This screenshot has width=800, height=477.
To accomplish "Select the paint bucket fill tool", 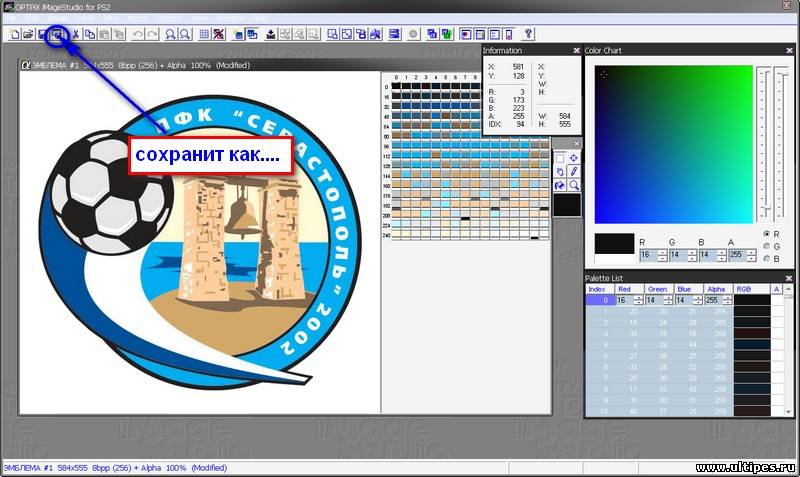I will tap(560, 186).
